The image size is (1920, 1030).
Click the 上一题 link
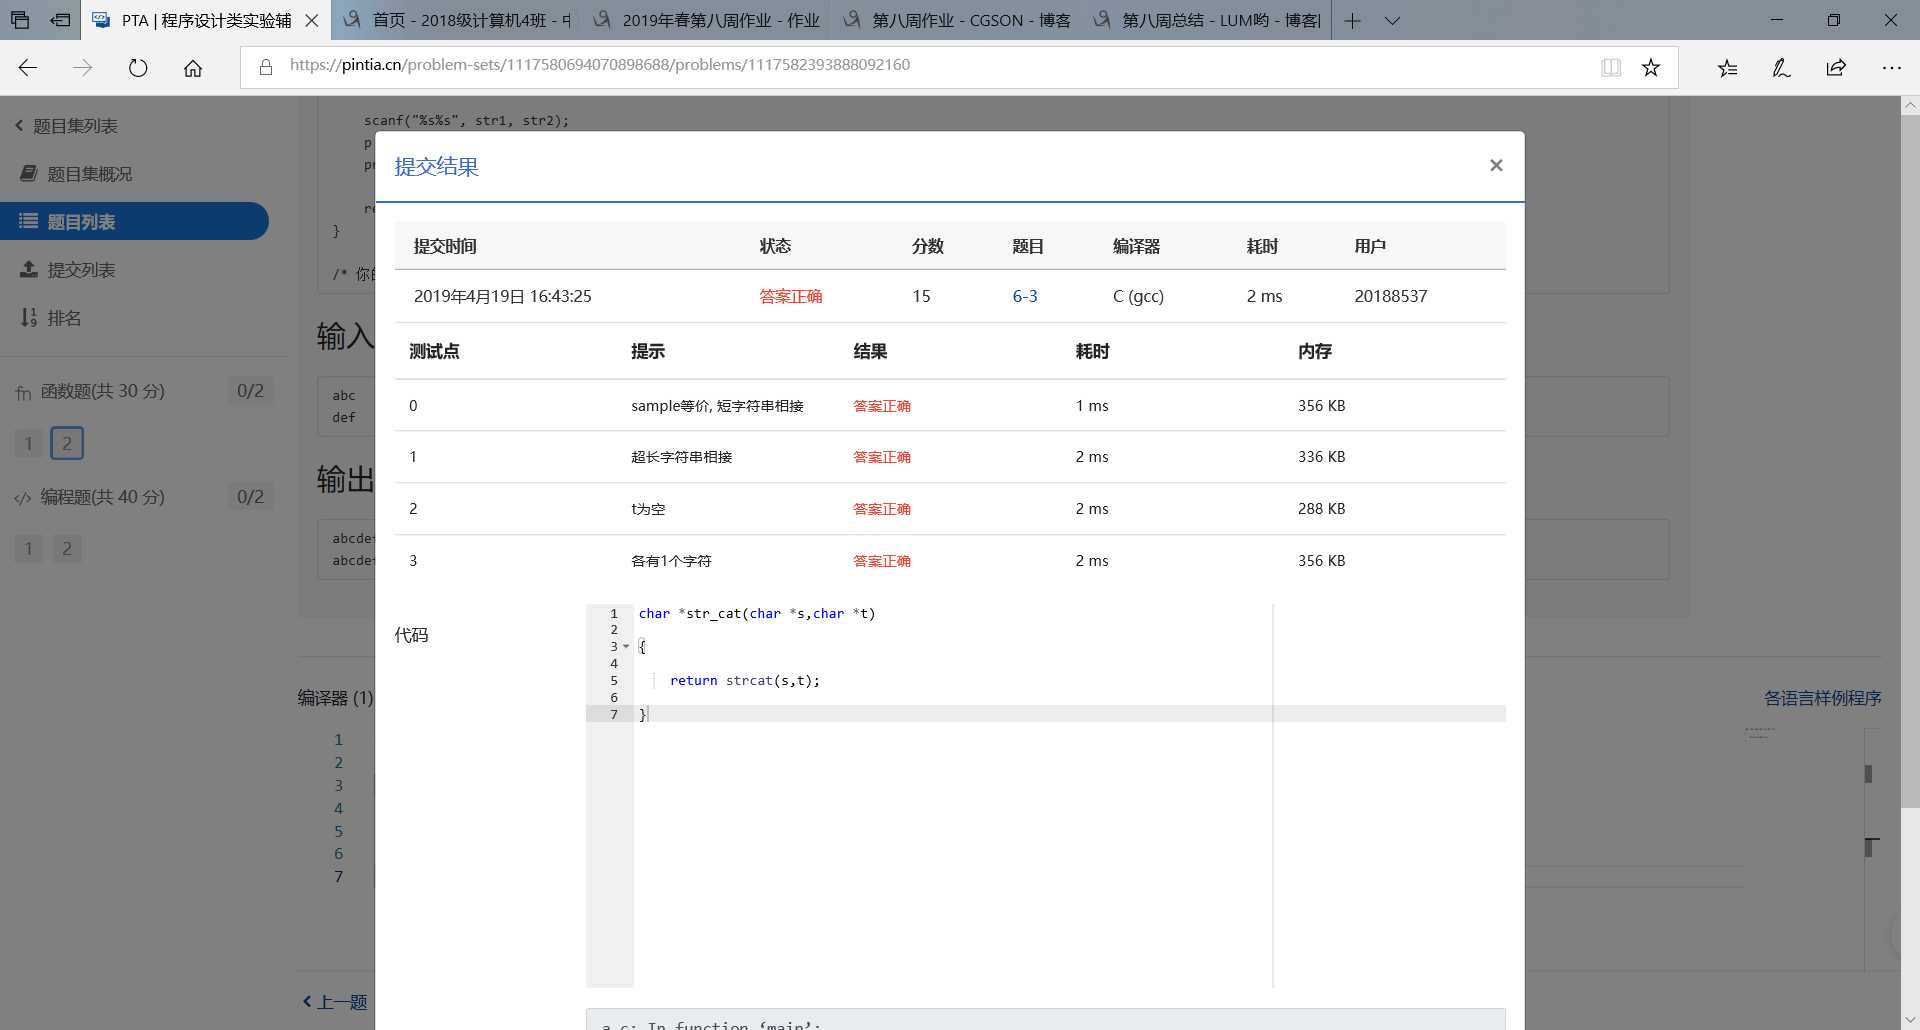click(x=335, y=1002)
